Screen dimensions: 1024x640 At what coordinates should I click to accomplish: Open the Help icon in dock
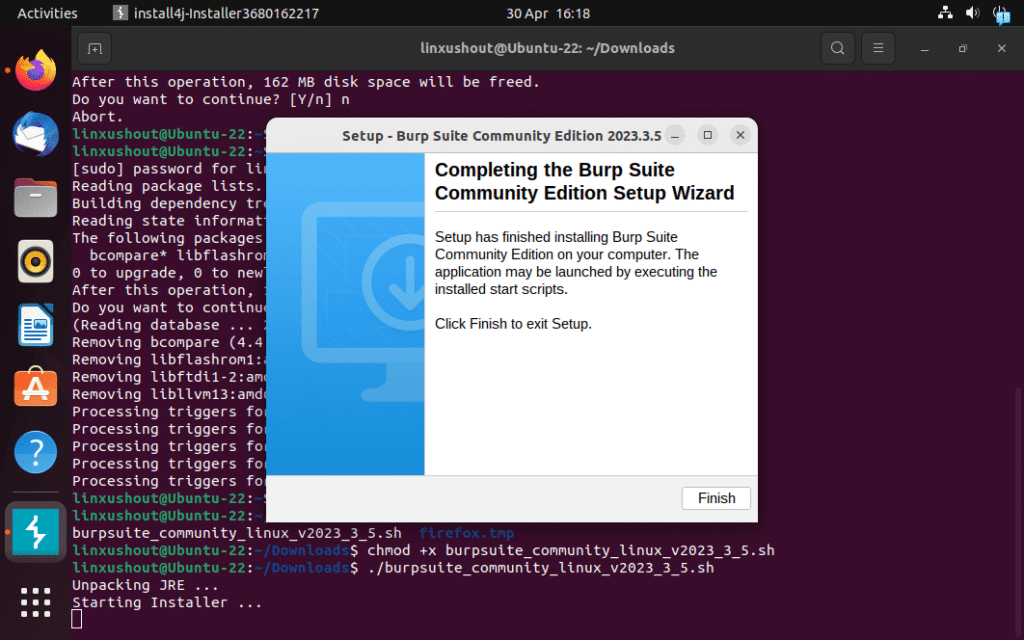point(36,452)
